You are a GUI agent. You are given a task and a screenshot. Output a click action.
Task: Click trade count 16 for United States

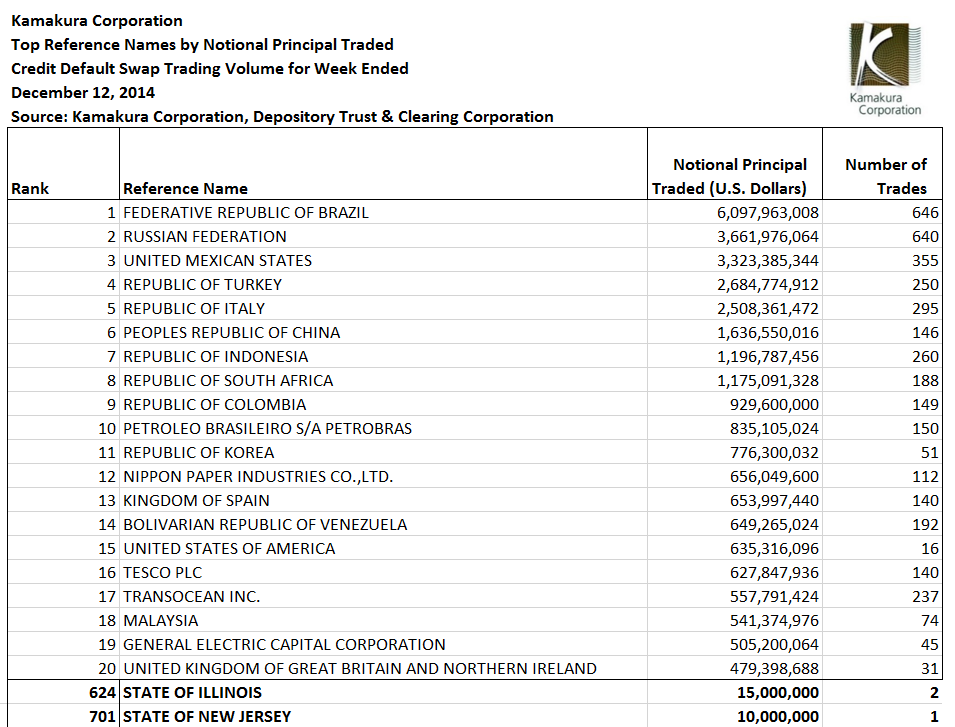coord(930,549)
